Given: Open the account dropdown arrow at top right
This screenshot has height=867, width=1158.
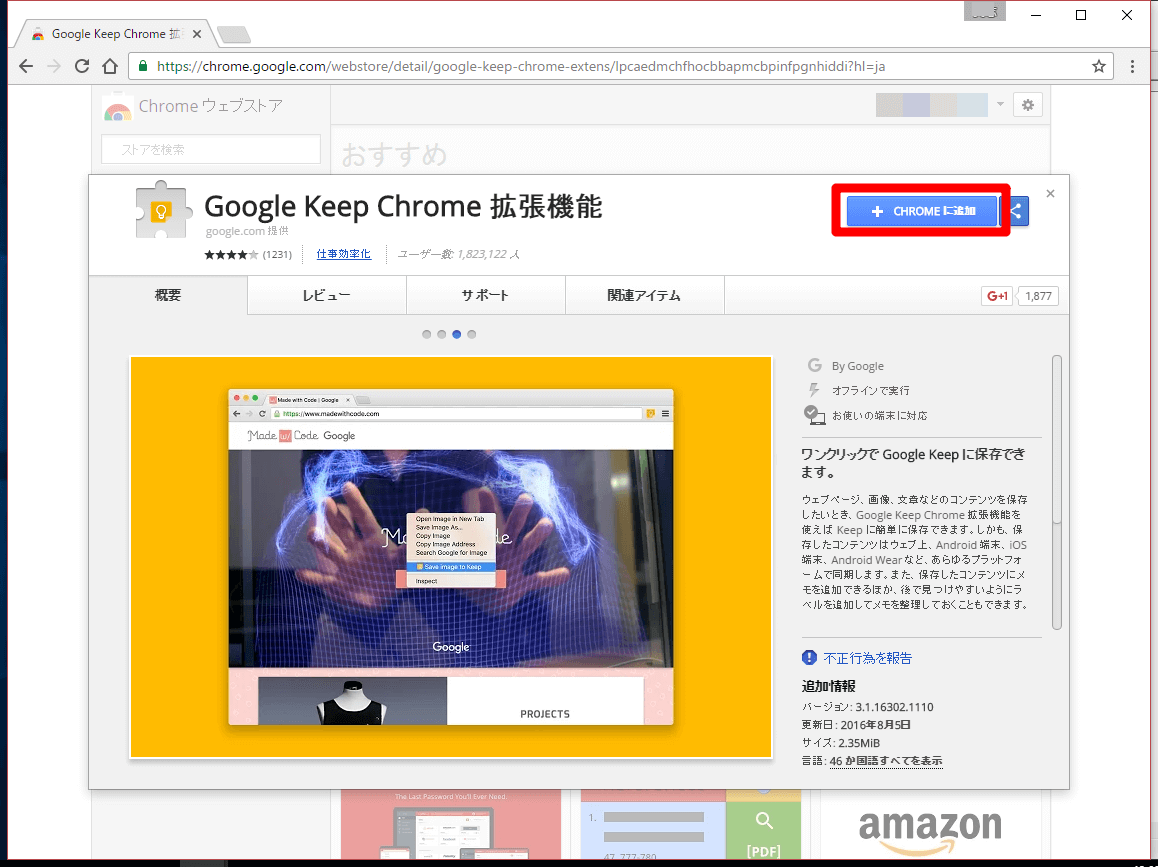Looking at the screenshot, I should pyautogui.click(x=999, y=104).
